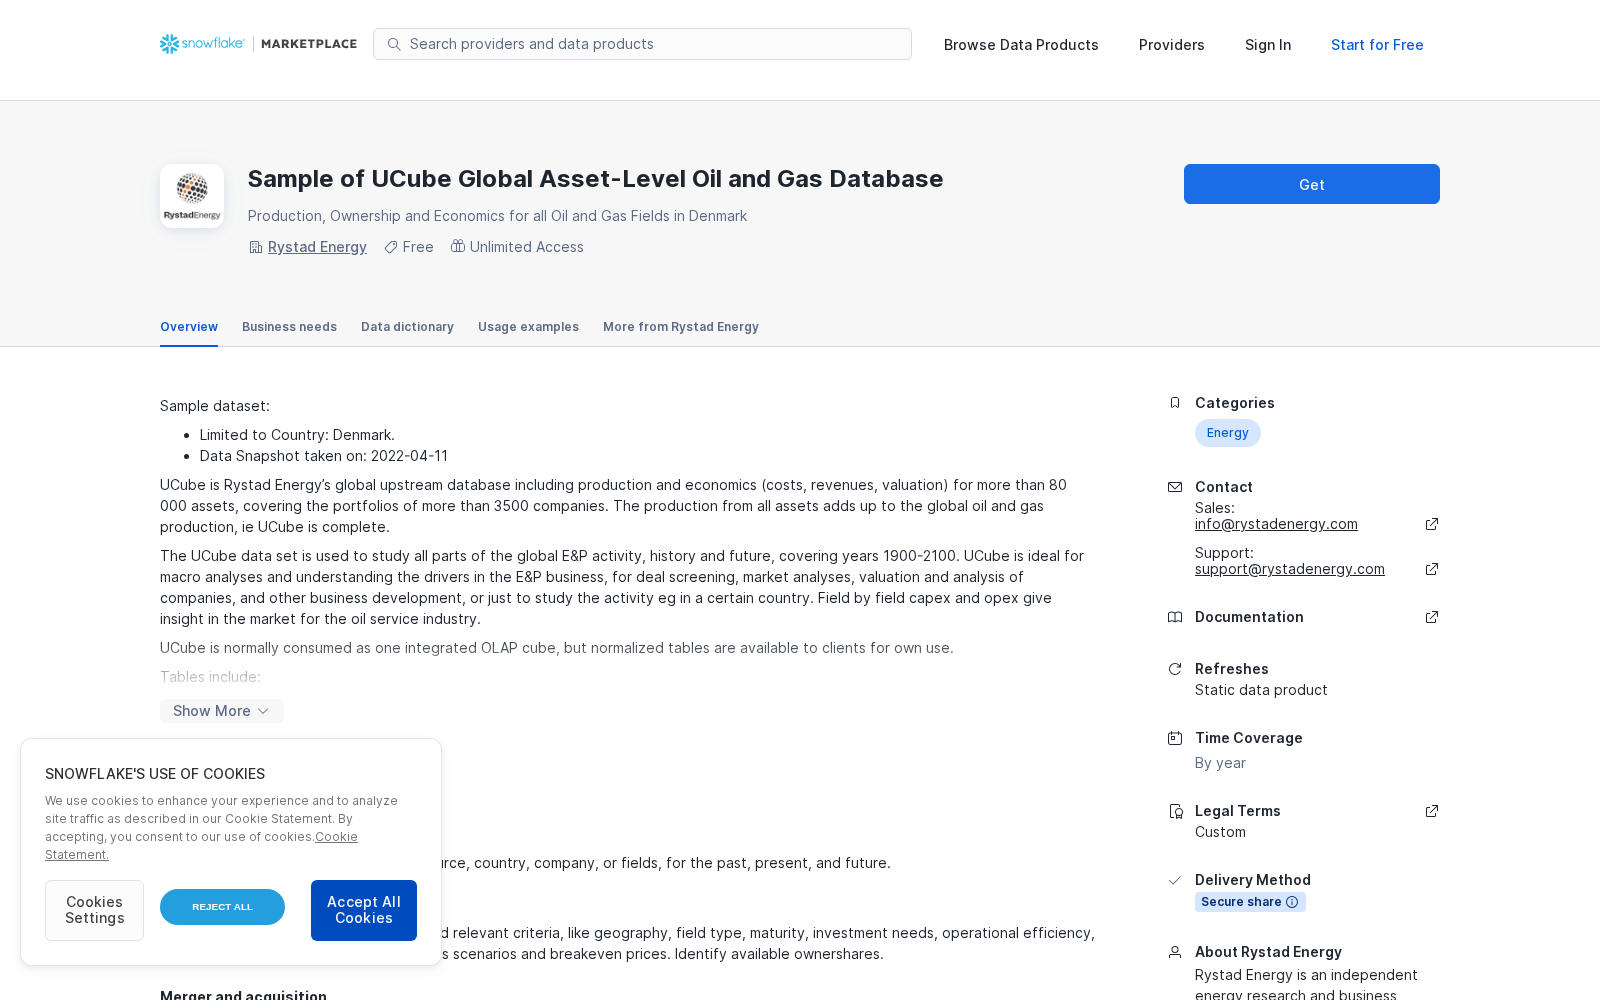1600x1000 pixels.
Task: Click the blue Get button
Action: click(x=1312, y=184)
